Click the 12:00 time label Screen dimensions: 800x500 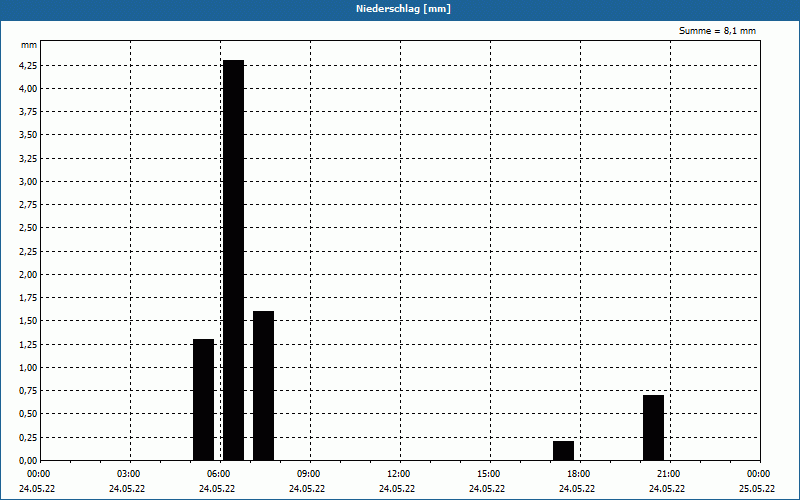point(398,474)
